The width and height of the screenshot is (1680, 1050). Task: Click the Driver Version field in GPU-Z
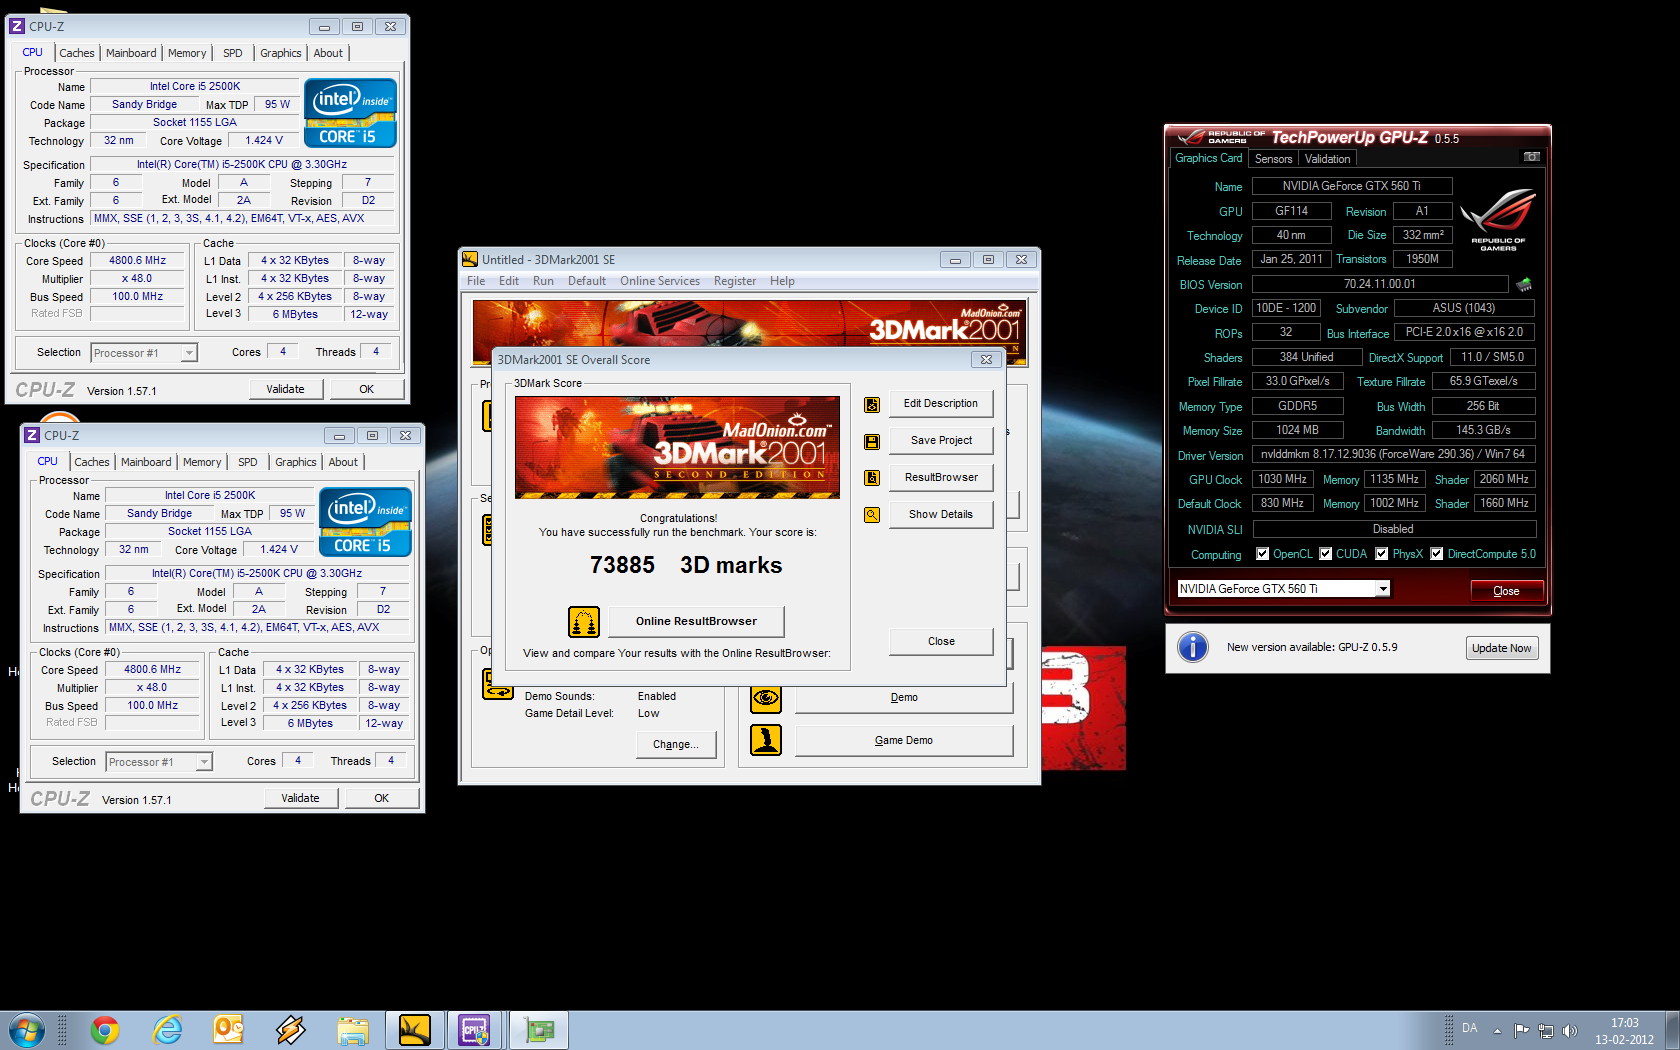point(1394,454)
